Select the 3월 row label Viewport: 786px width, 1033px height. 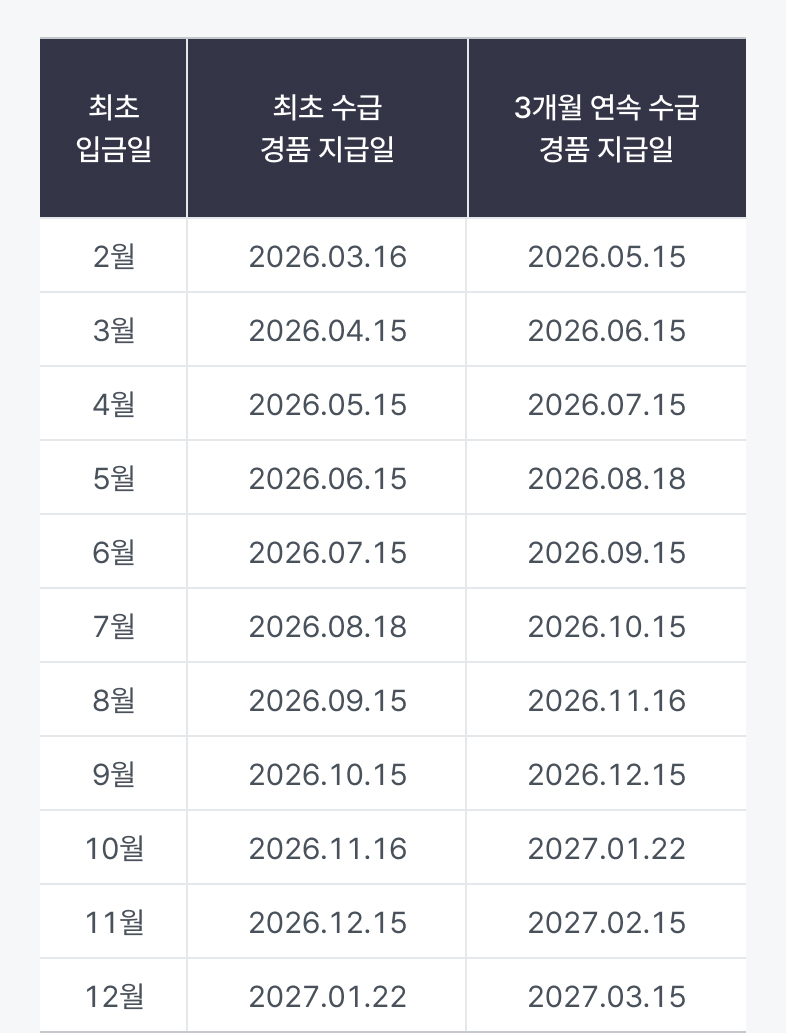[113, 329]
